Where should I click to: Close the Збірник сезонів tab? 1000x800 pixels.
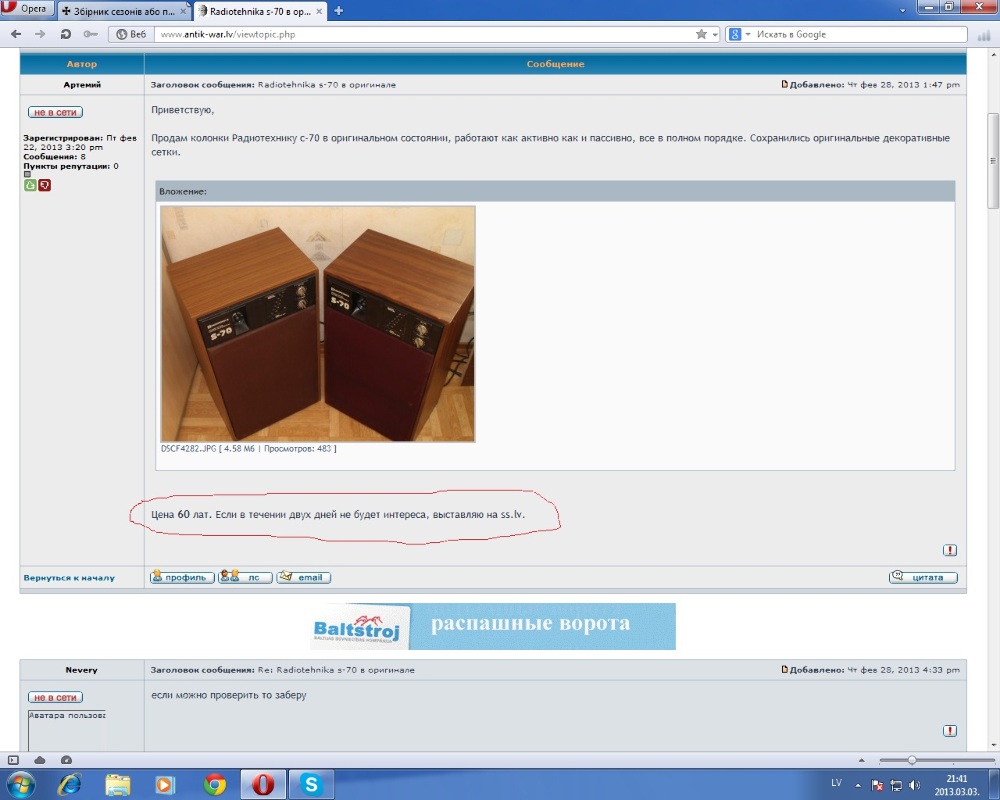tap(183, 11)
